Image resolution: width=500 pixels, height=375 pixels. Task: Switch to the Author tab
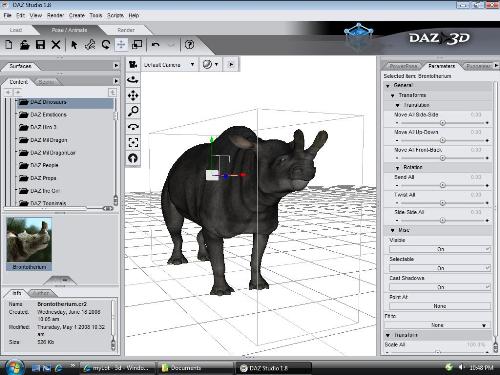[x=41, y=293]
